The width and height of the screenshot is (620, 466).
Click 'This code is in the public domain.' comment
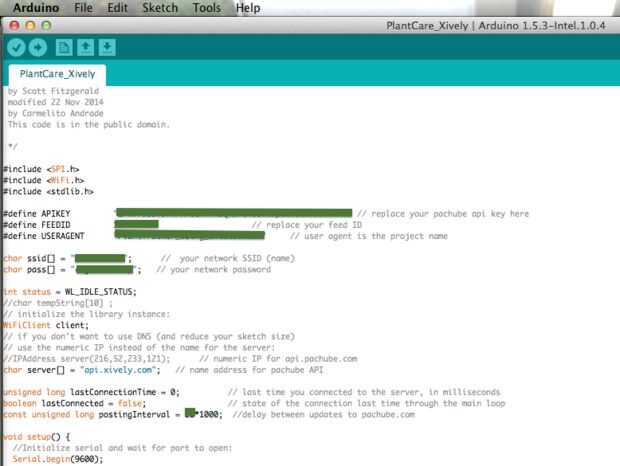coord(89,125)
